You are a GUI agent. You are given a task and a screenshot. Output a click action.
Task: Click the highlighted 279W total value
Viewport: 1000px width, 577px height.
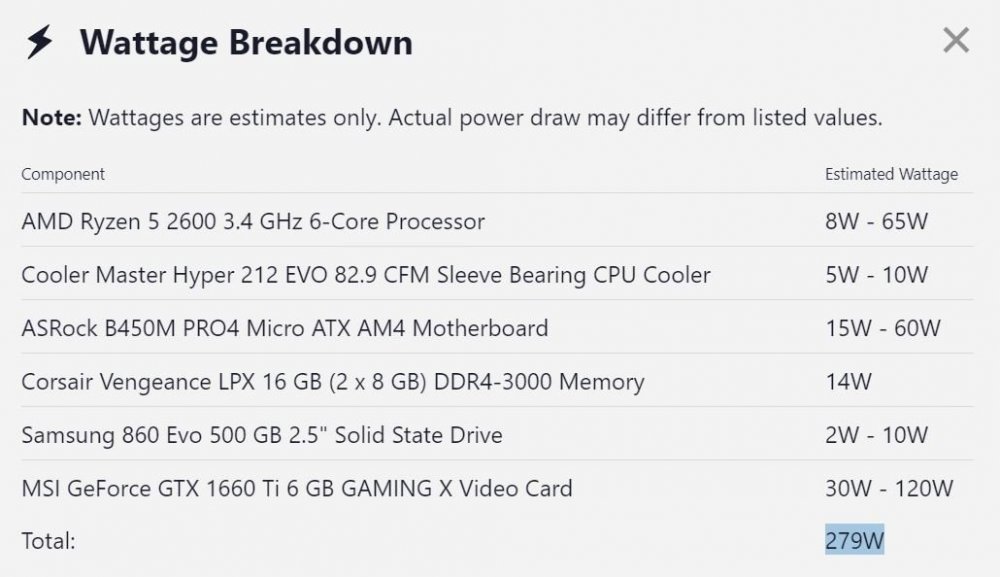855,540
